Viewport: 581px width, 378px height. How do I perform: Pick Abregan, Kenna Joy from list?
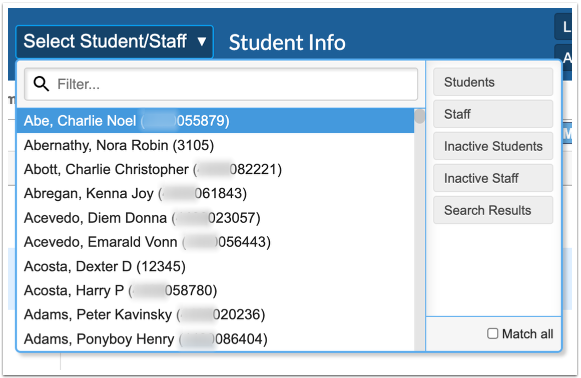pyautogui.click(x=215, y=193)
